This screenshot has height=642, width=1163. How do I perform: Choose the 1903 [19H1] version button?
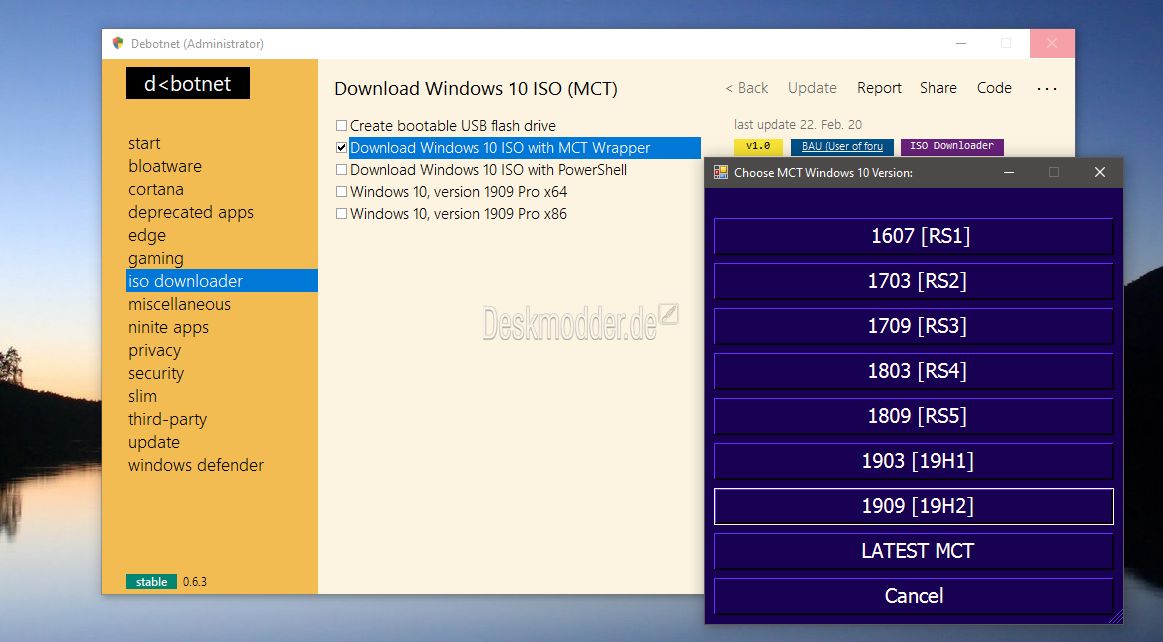pyautogui.click(x=914, y=461)
